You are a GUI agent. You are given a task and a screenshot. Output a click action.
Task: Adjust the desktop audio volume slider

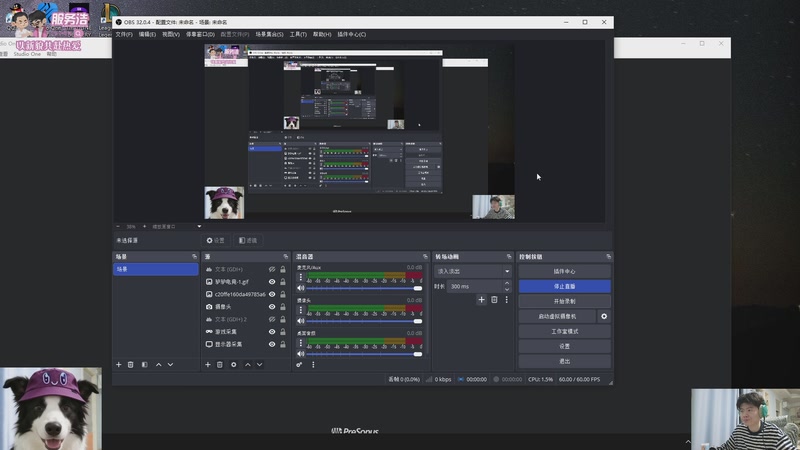(364, 354)
